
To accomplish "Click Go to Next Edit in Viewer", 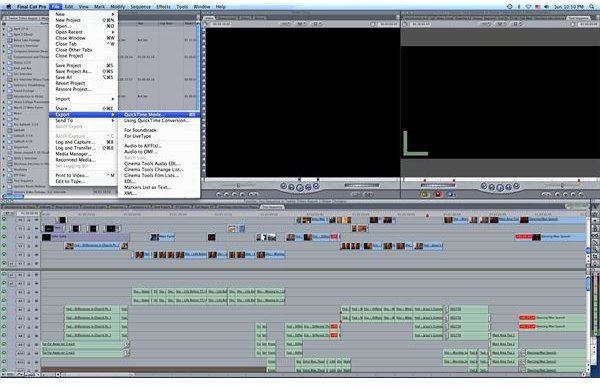I will 316,186.
